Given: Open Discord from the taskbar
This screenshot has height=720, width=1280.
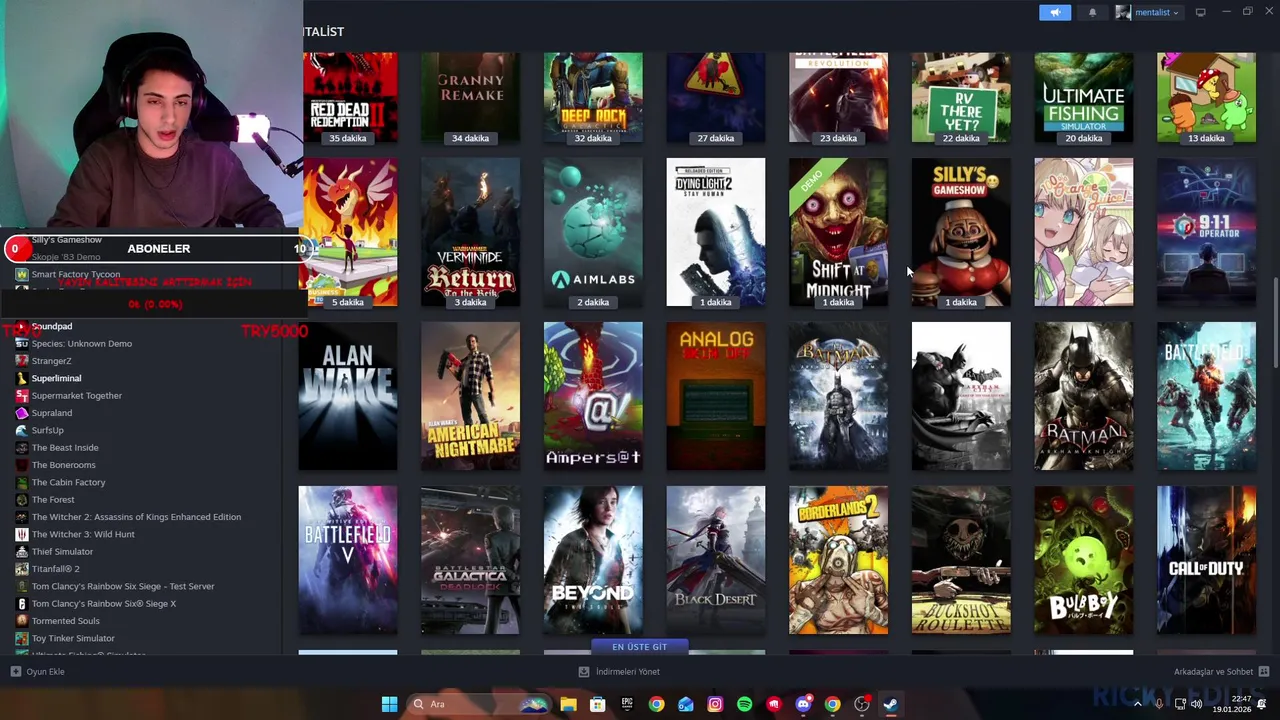Looking at the screenshot, I should (x=803, y=704).
